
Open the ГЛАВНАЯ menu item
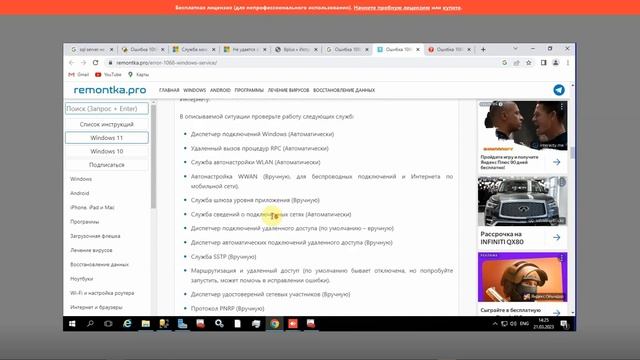[169, 90]
